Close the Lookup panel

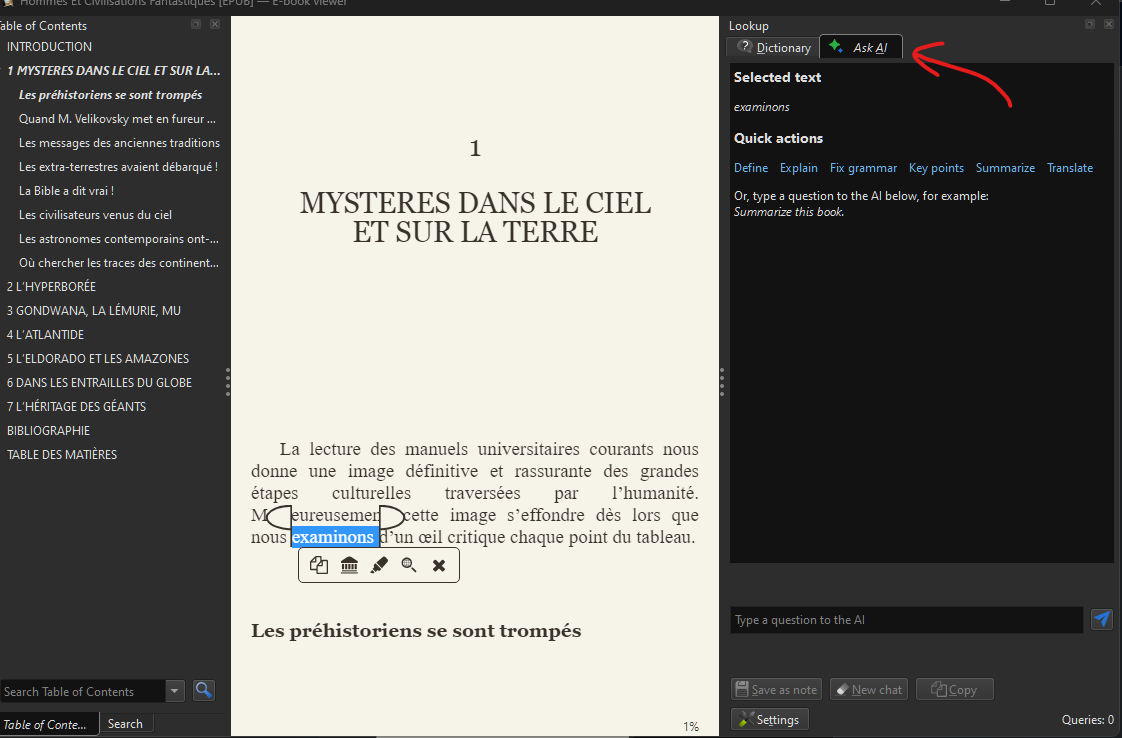(x=1108, y=24)
